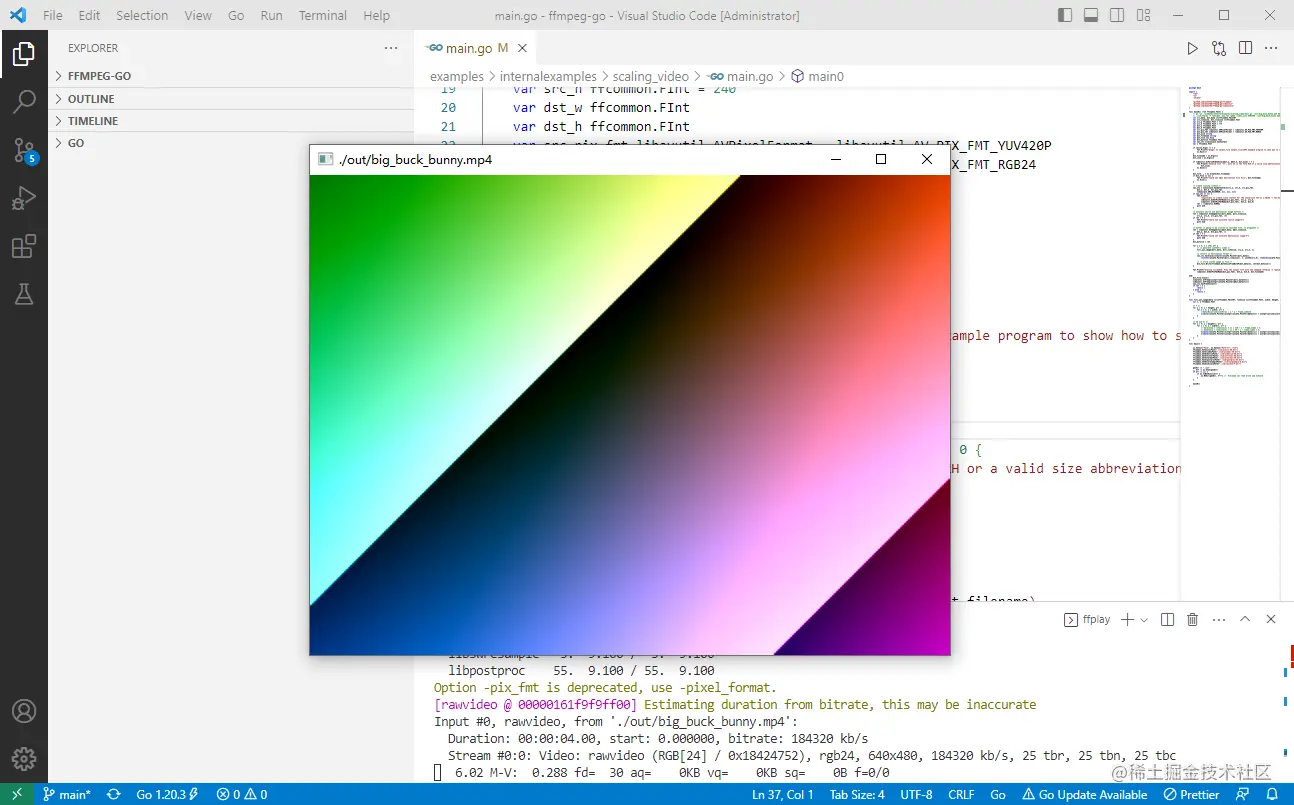Open the Help menu
Image resolution: width=1294 pixels, height=805 pixels.
[377, 16]
